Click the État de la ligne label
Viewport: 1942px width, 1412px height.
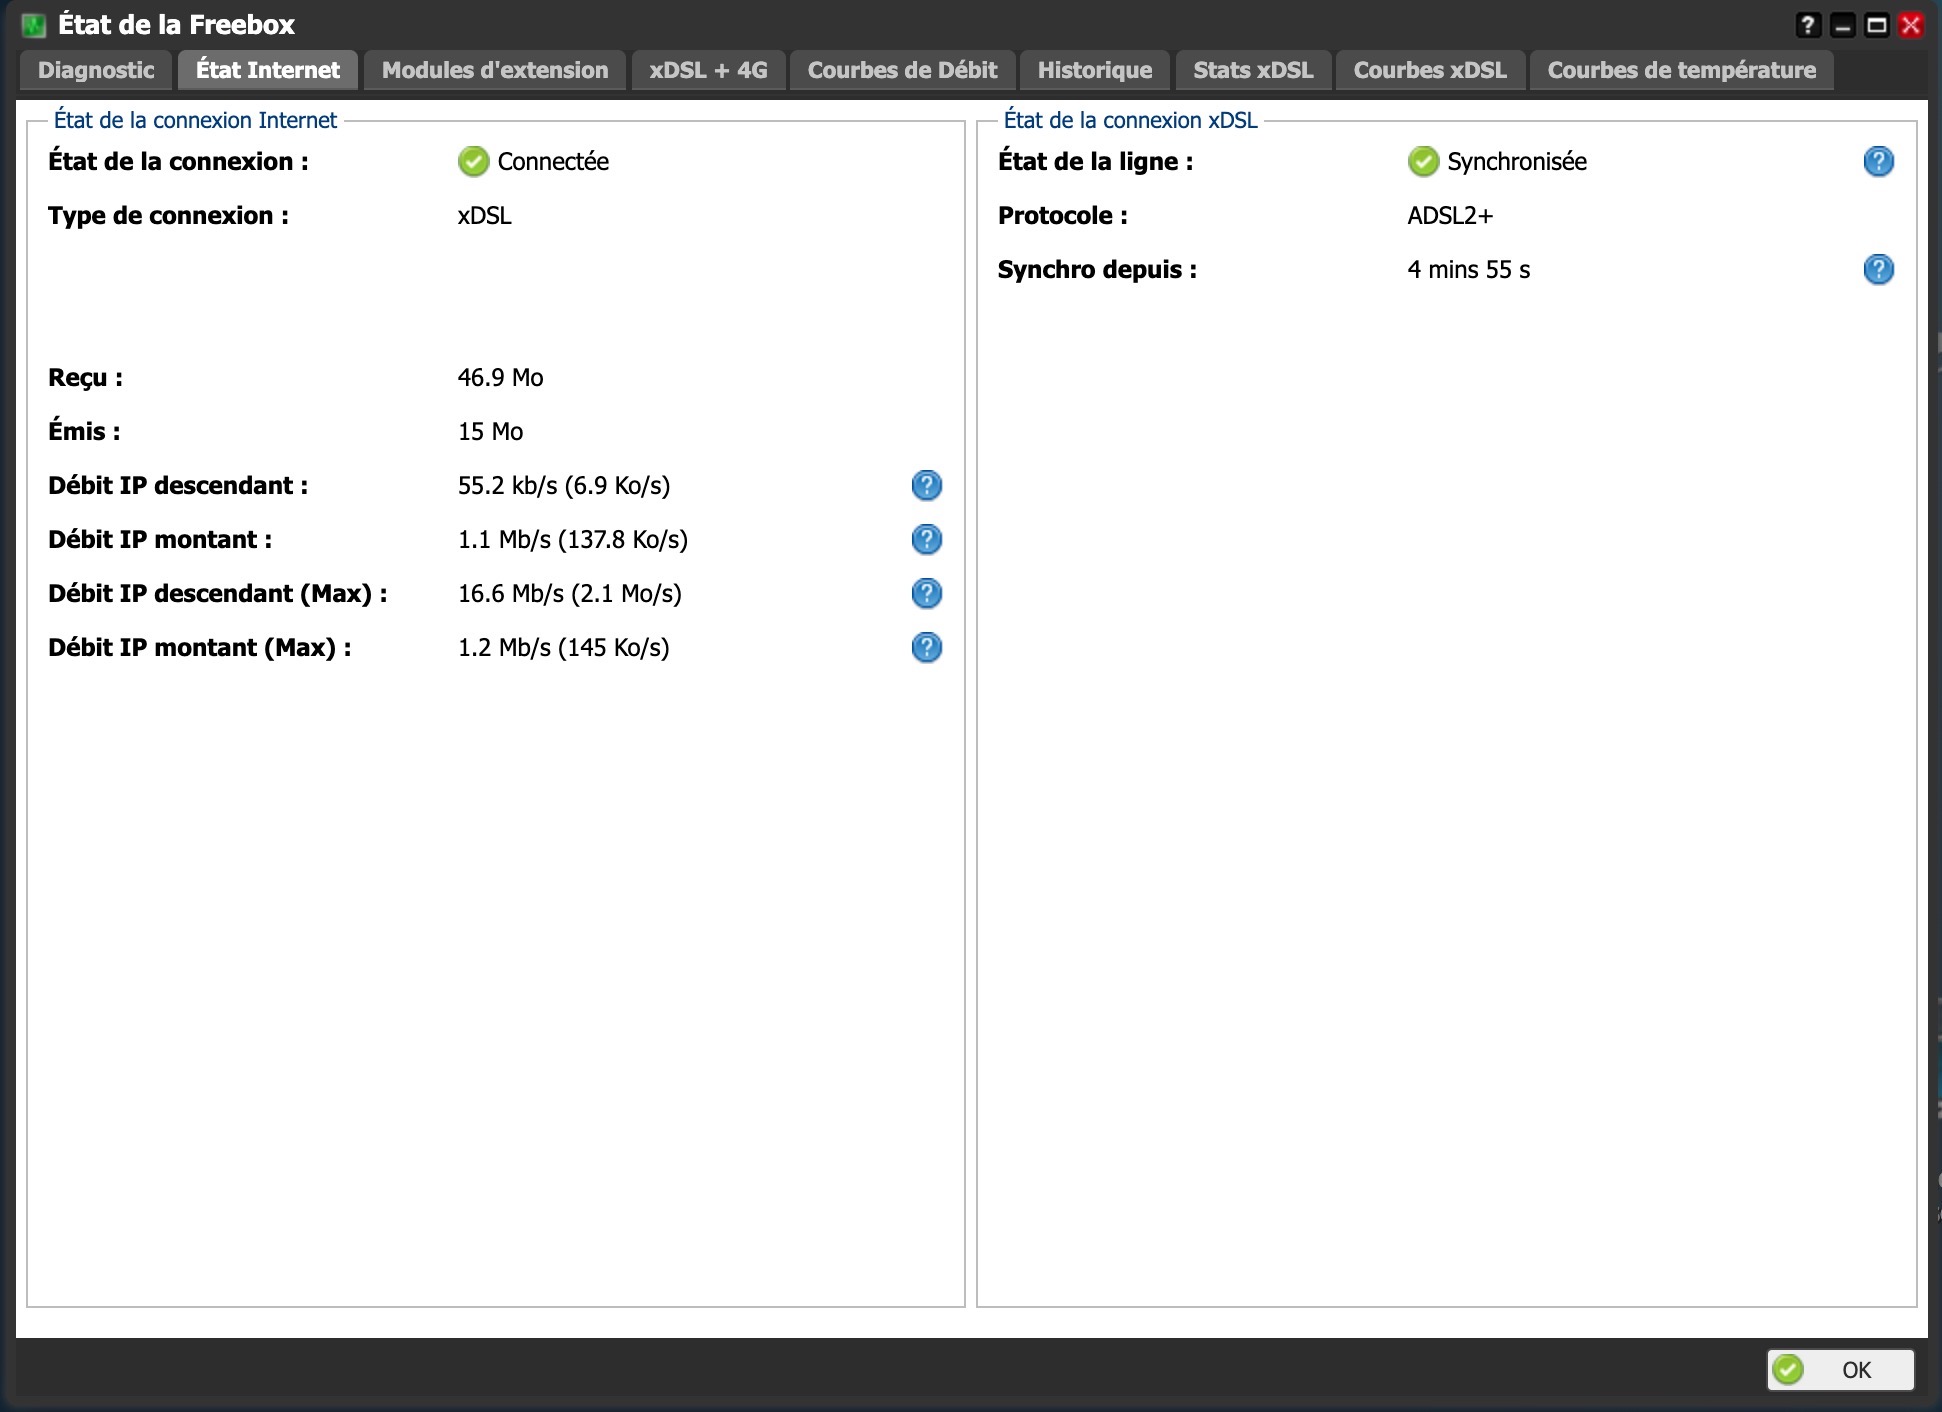1096,161
